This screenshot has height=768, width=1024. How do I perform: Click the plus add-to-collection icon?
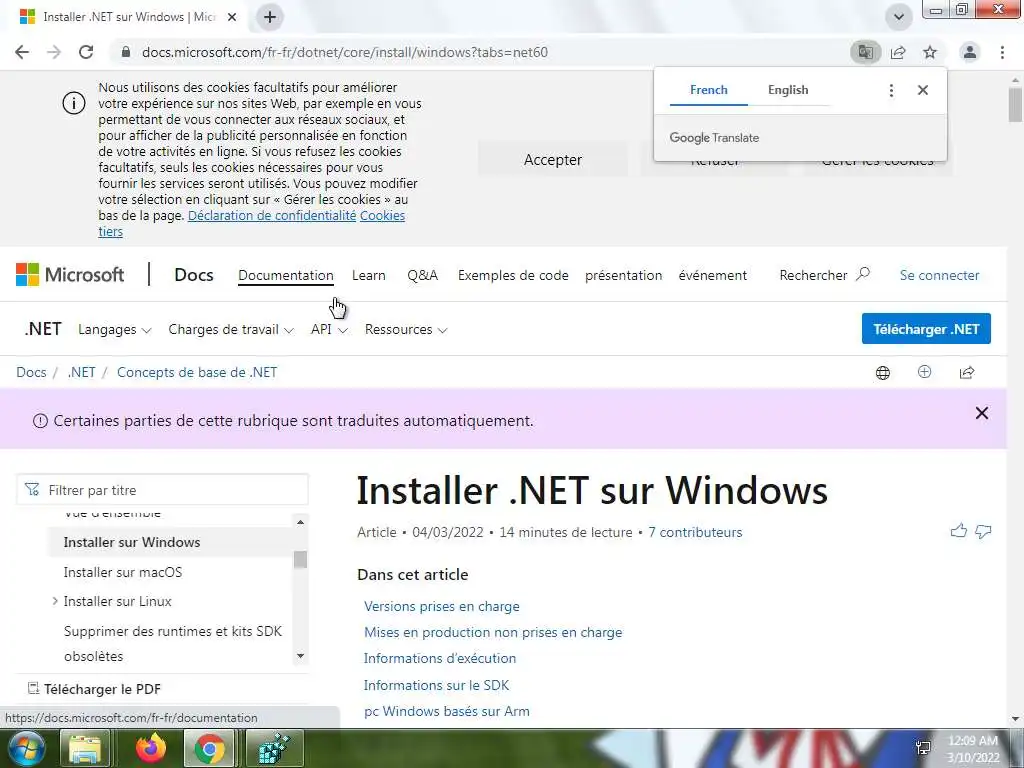pyautogui.click(x=924, y=372)
